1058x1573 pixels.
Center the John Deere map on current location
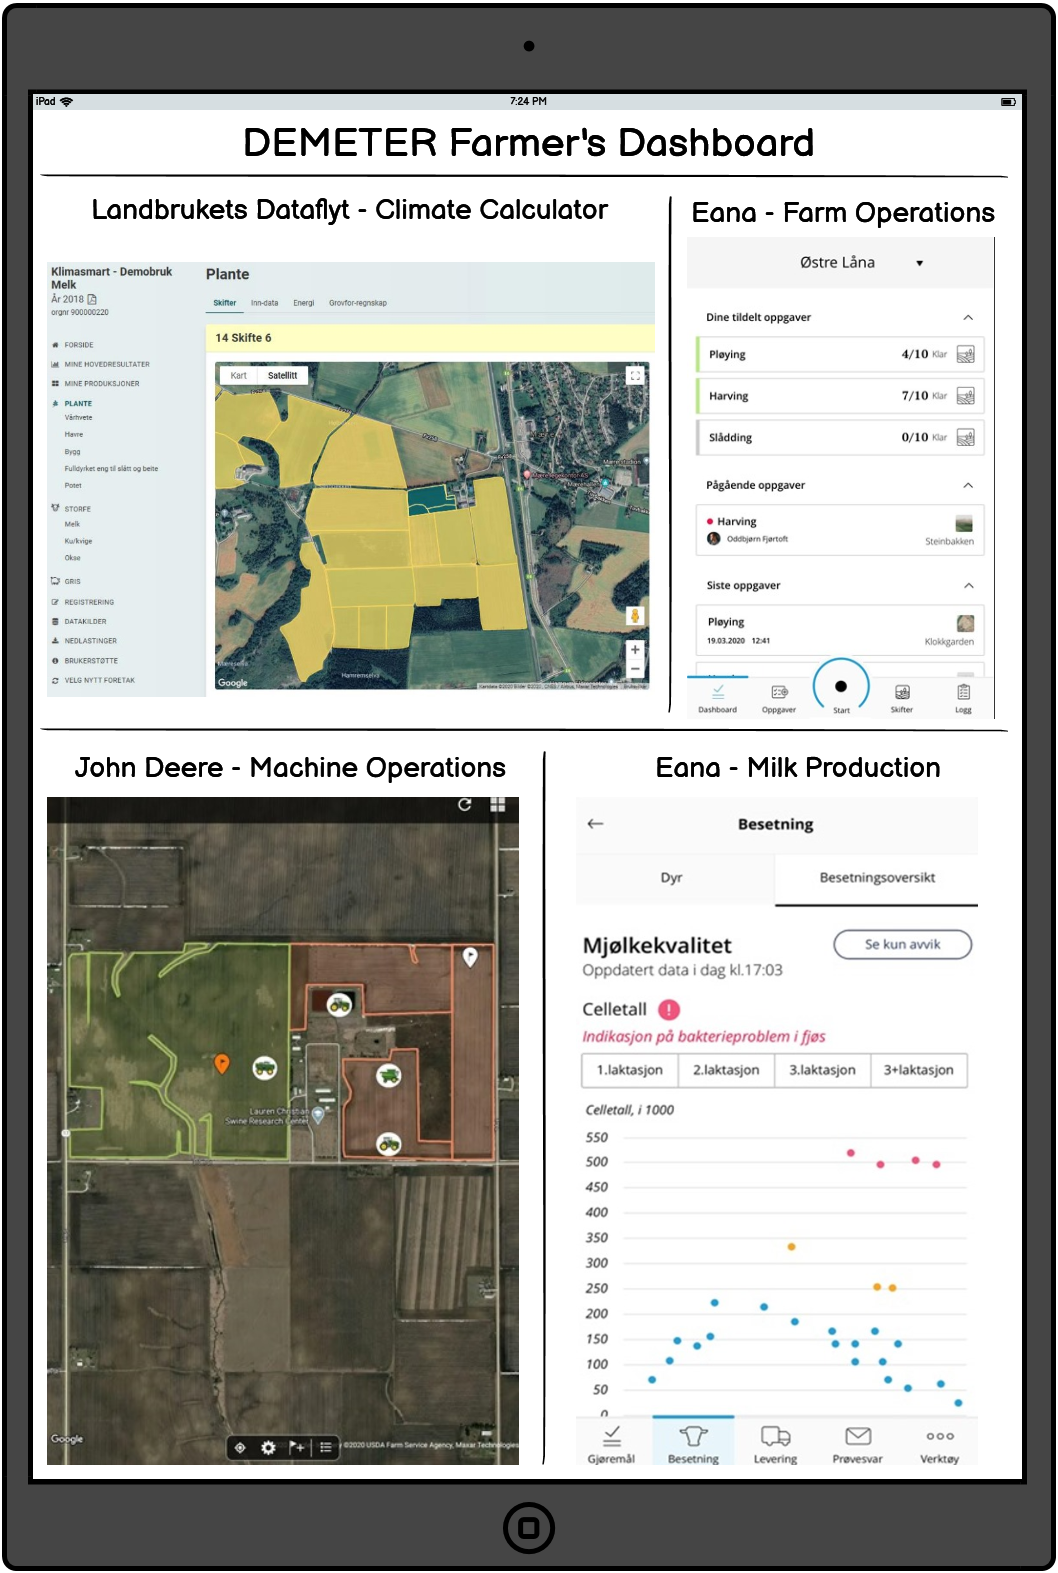pos(240,1447)
